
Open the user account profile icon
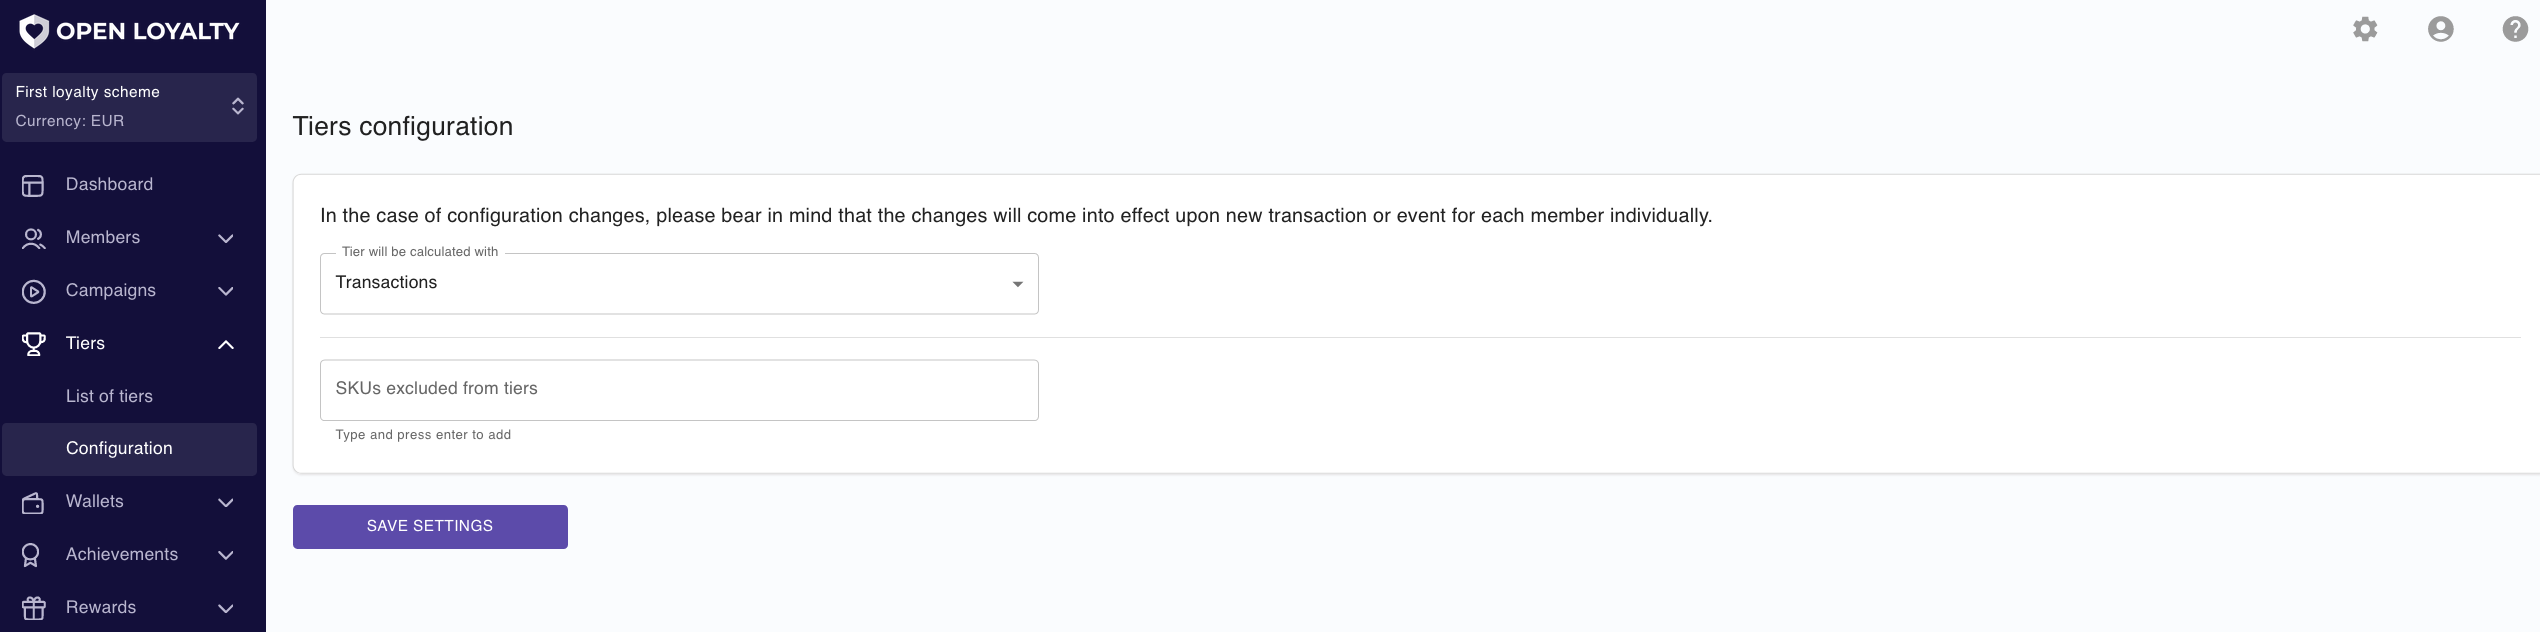tap(2441, 29)
